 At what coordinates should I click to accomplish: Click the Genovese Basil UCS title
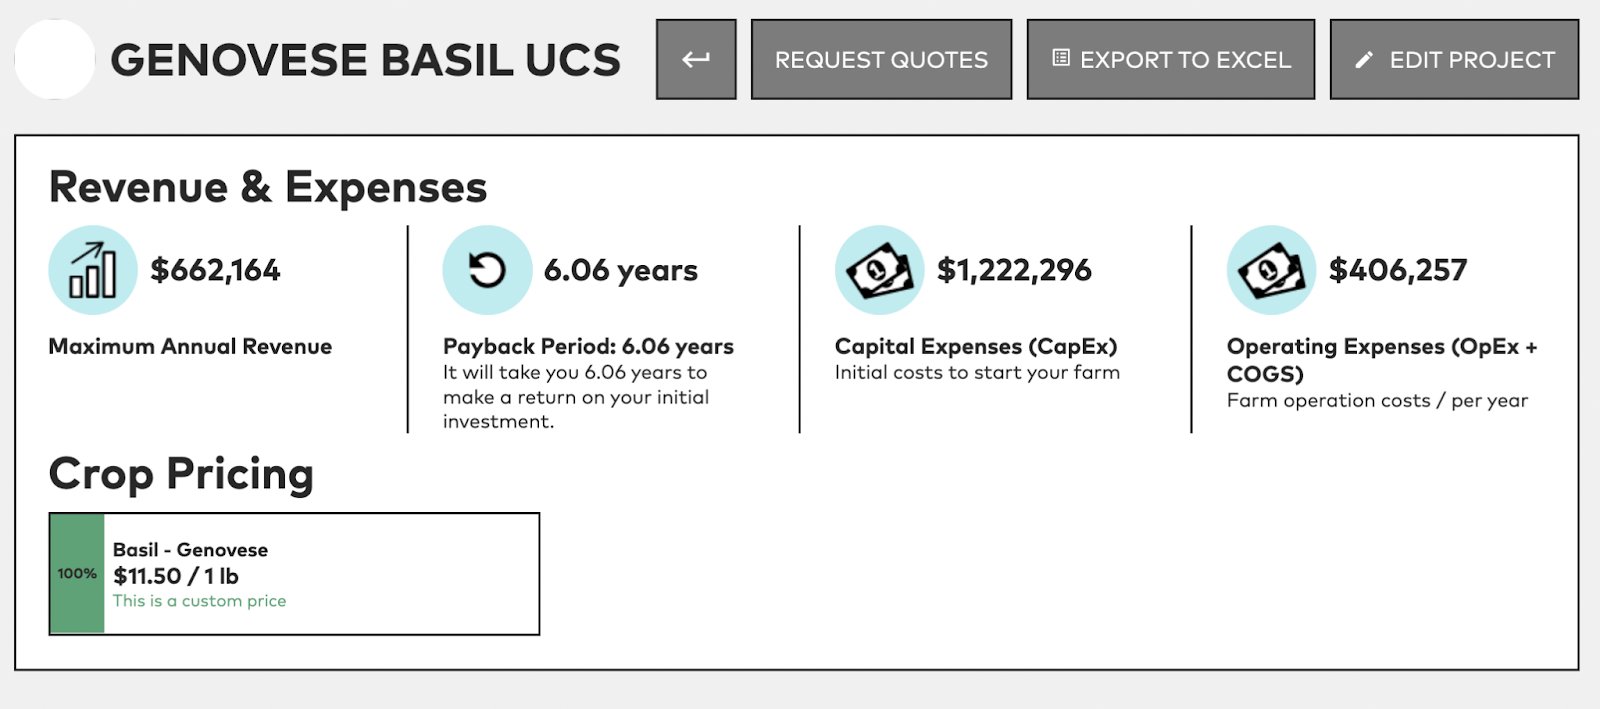pos(365,60)
